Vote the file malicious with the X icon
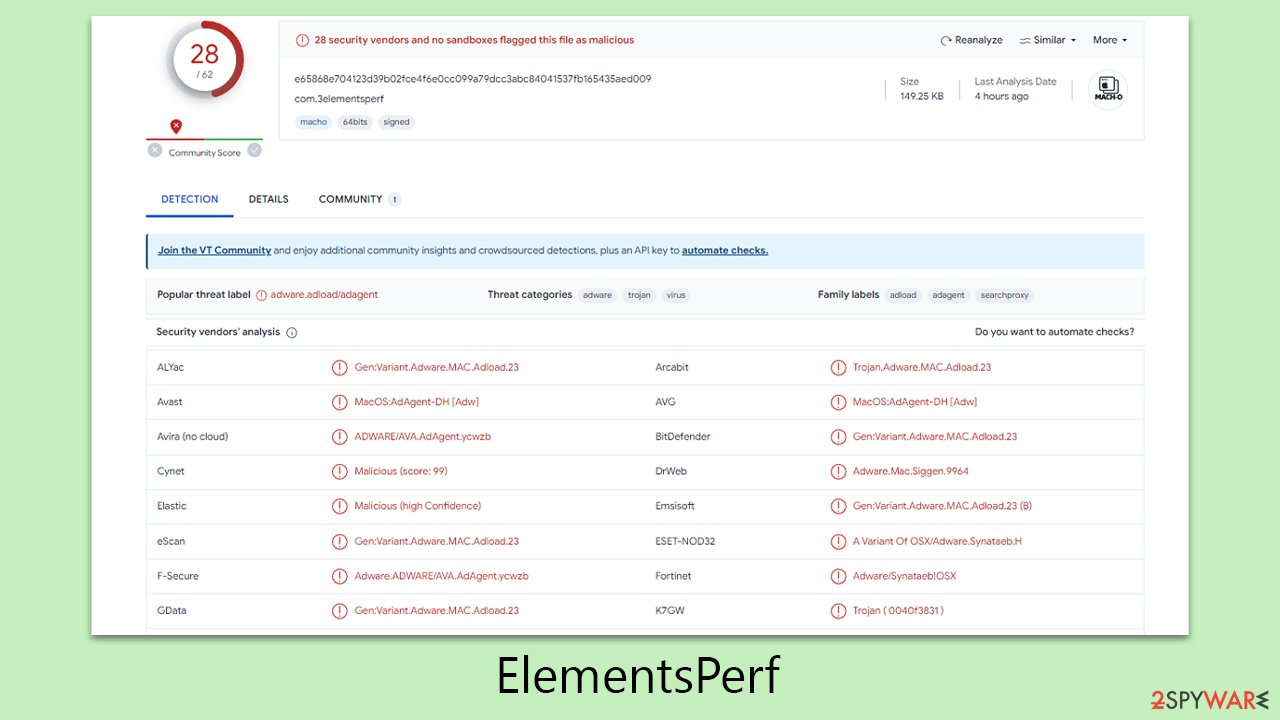Viewport: 1280px width, 720px height. point(154,149)
